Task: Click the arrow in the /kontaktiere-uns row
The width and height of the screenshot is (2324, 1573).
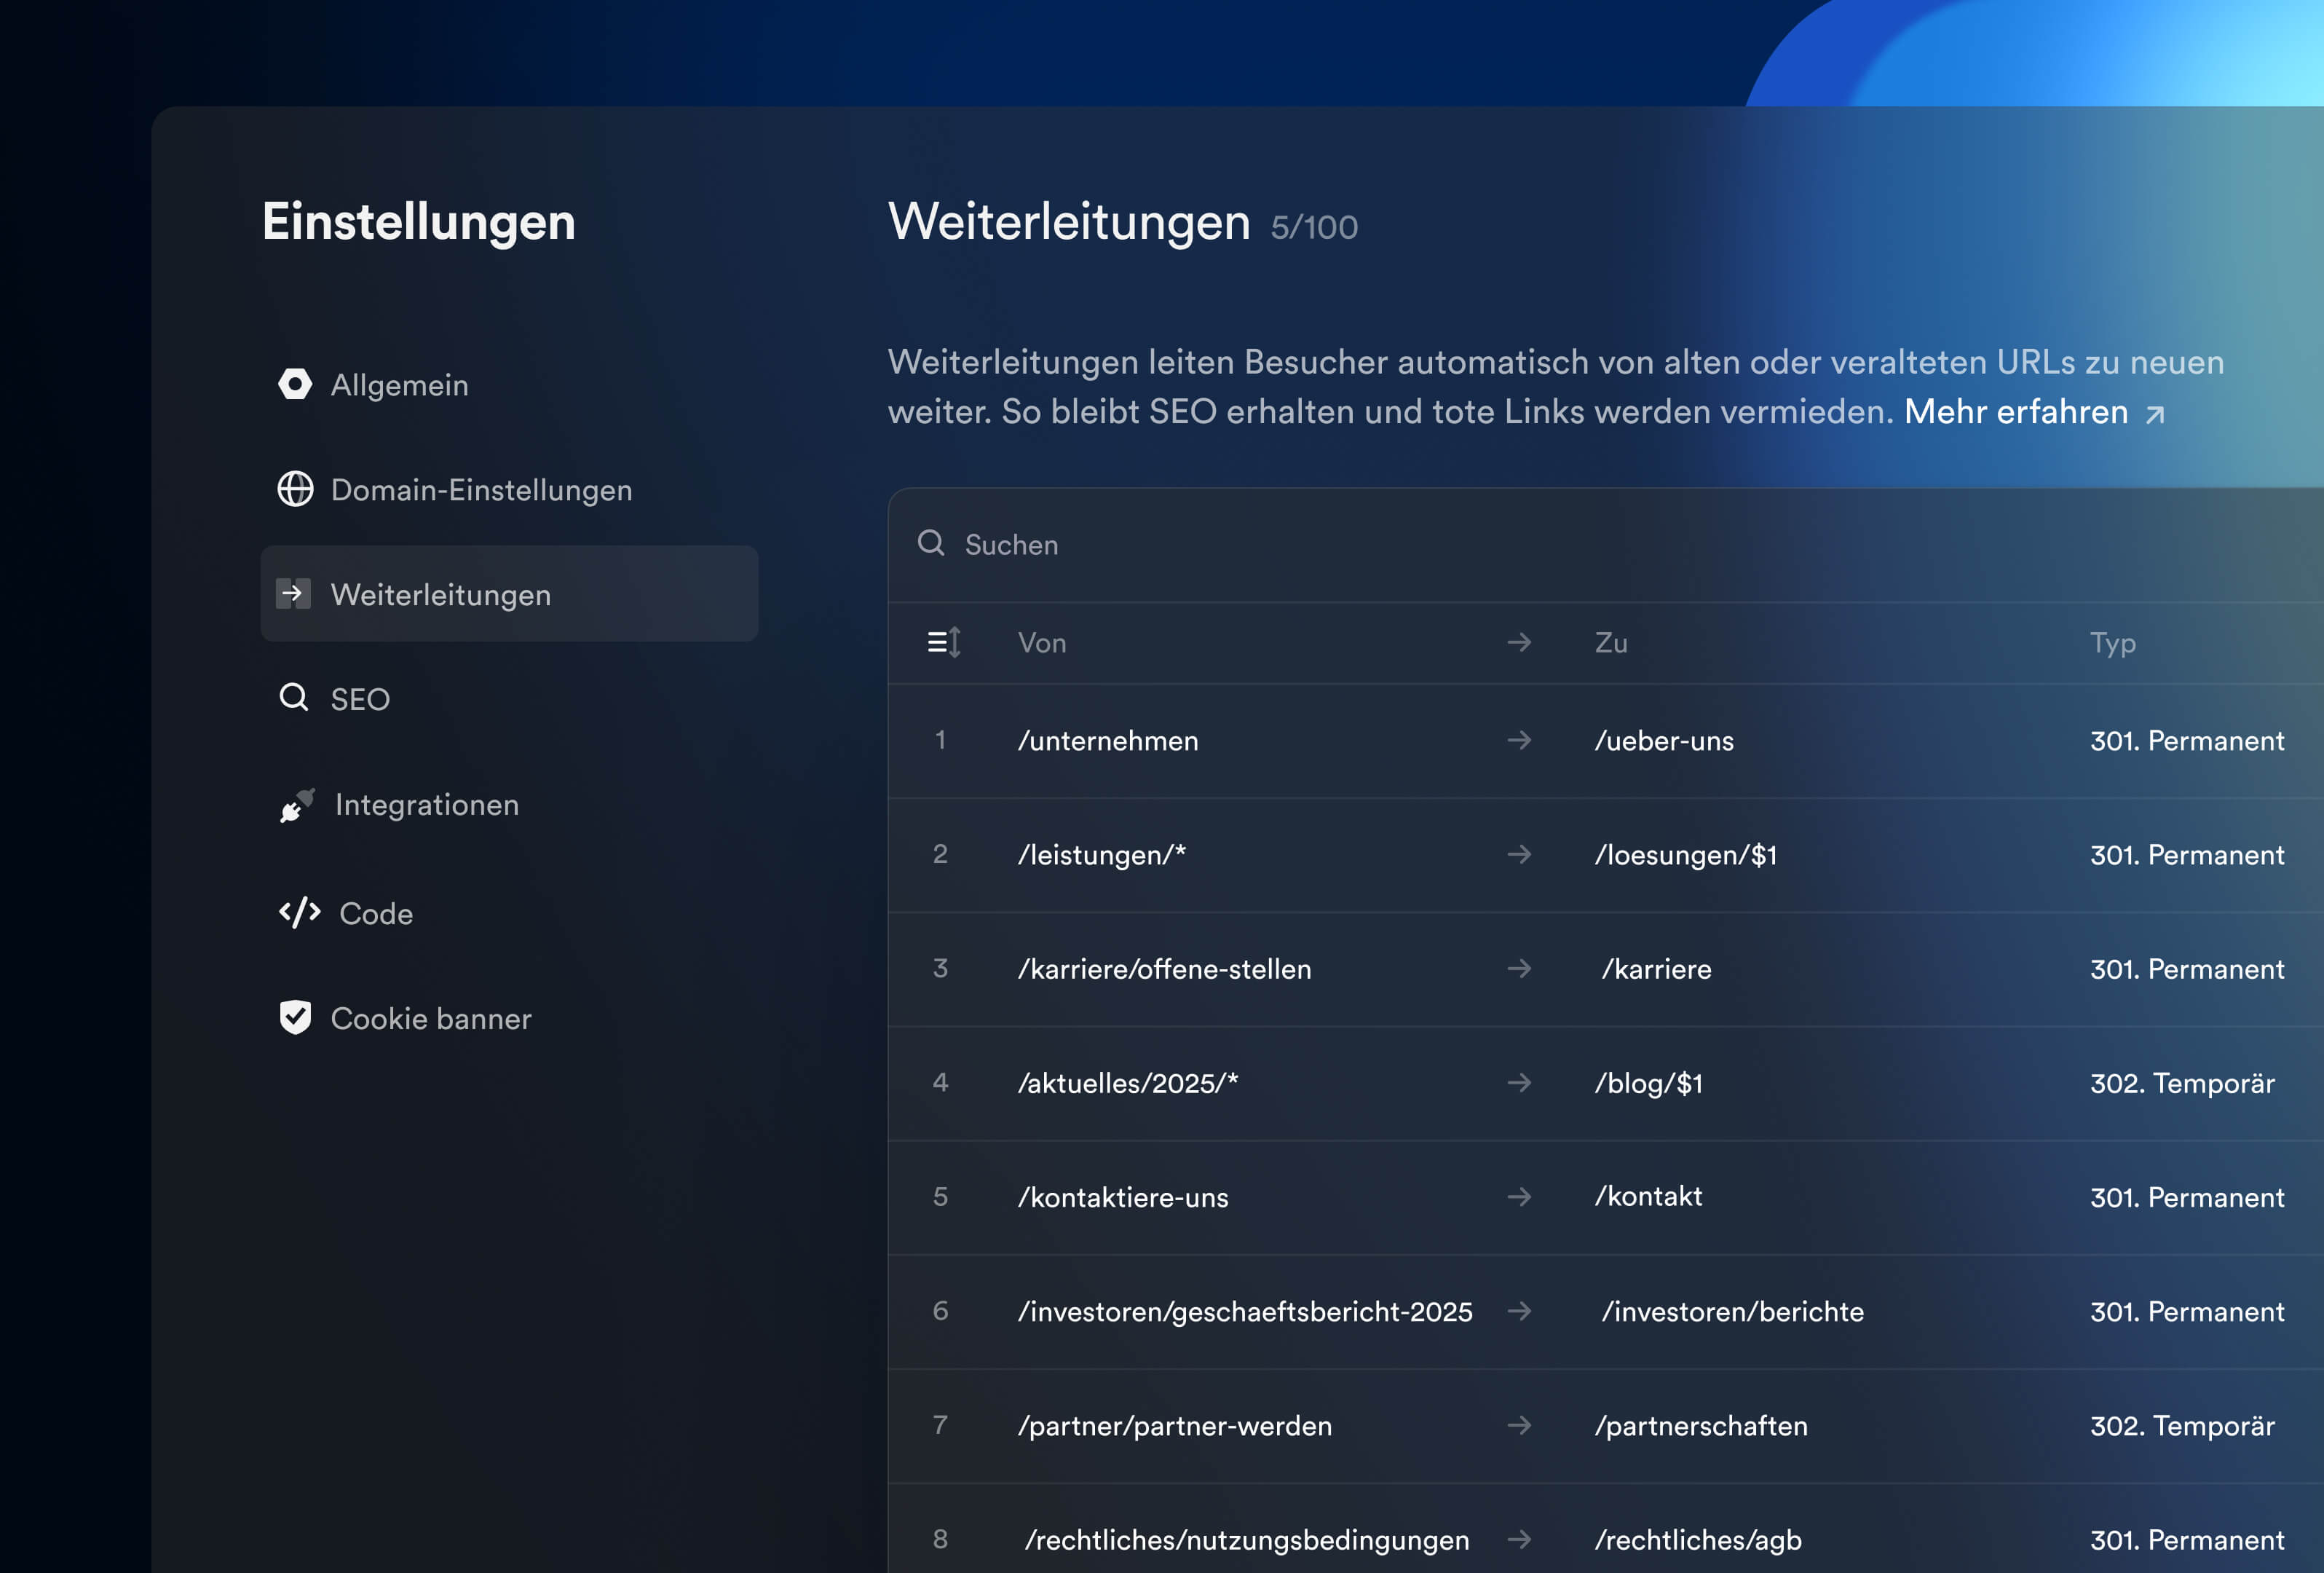Action: pyautogui.click(x=1519, y=1196)
